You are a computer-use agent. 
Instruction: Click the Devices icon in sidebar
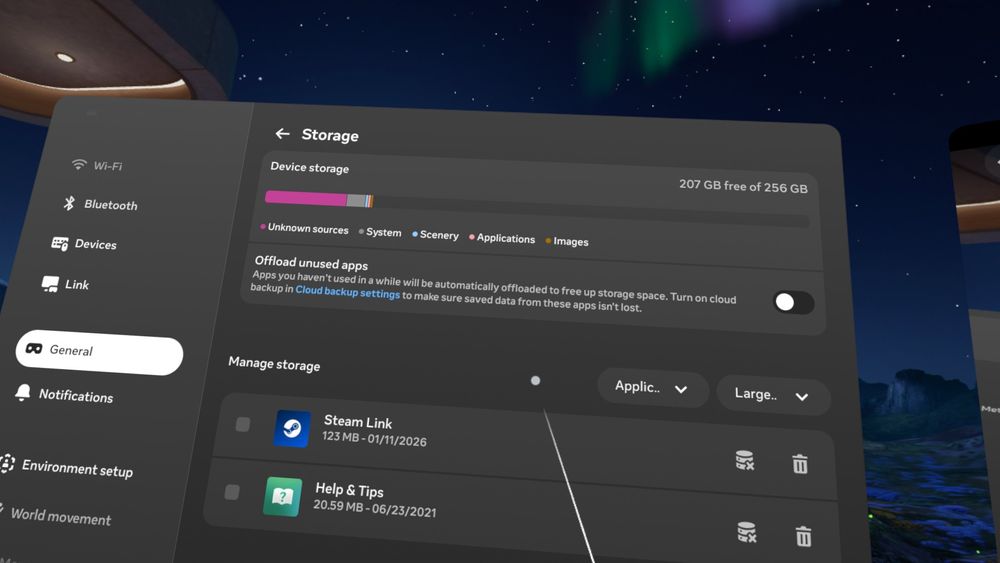pos(60,243)
